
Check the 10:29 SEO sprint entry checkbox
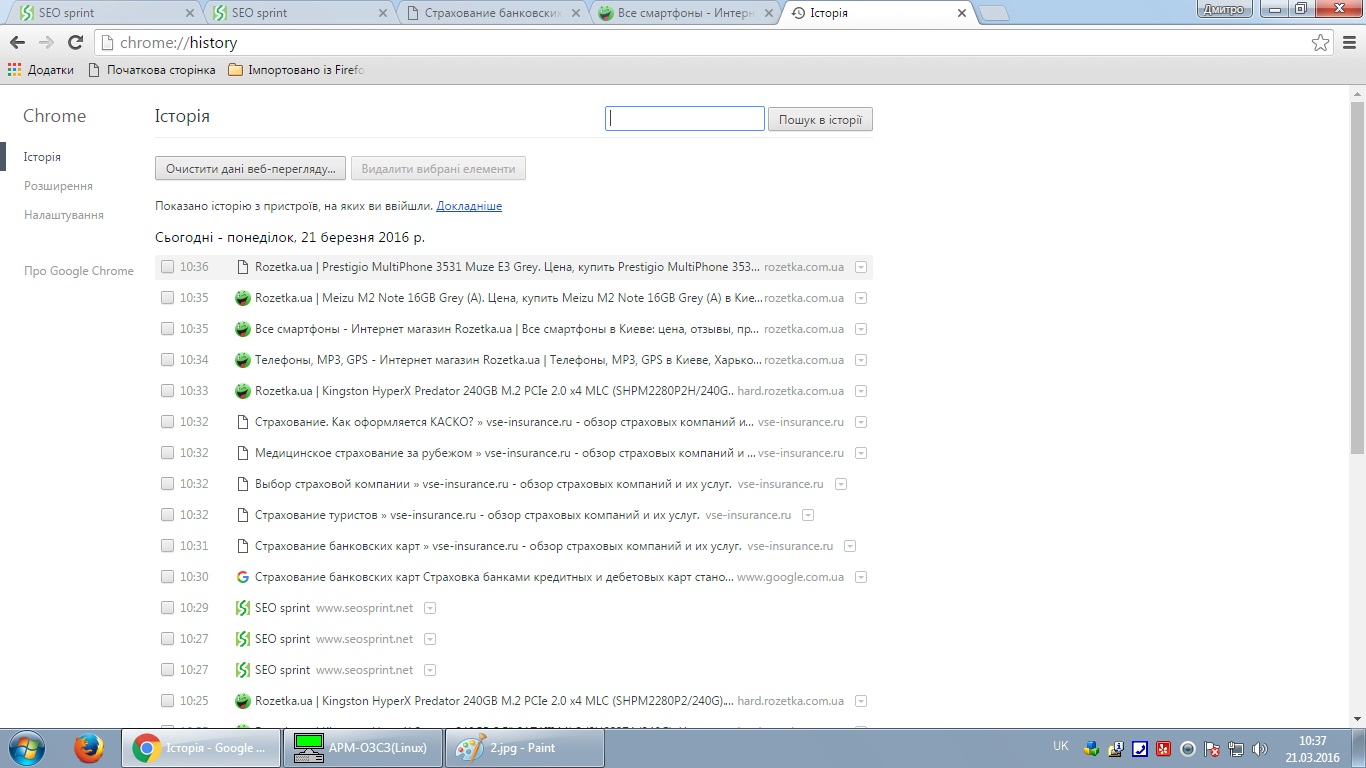tap(167, 608)
